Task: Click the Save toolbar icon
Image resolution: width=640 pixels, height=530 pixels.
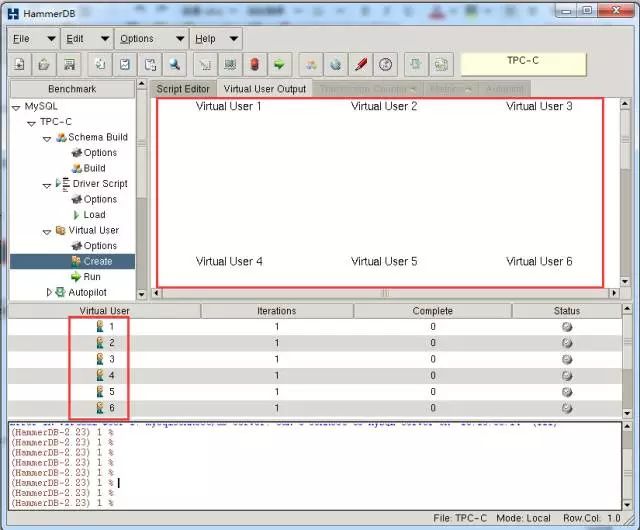Action: click(69, 65)
